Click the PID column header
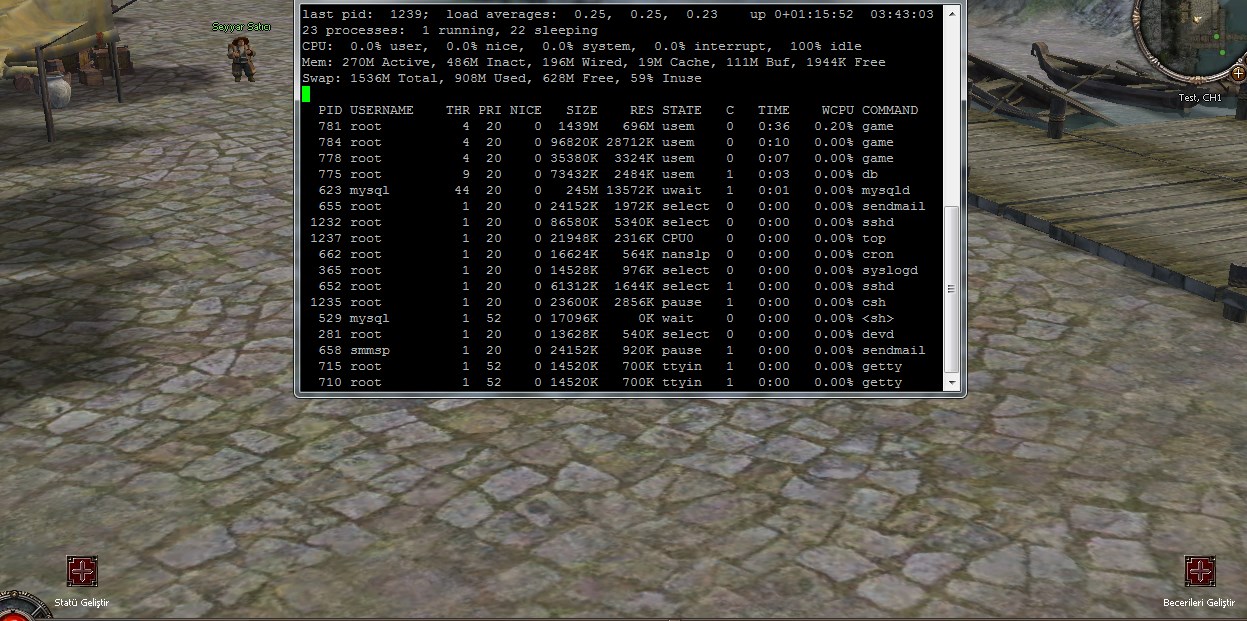Viewport: 1247px width, 621px height. [x=330, y=110]
